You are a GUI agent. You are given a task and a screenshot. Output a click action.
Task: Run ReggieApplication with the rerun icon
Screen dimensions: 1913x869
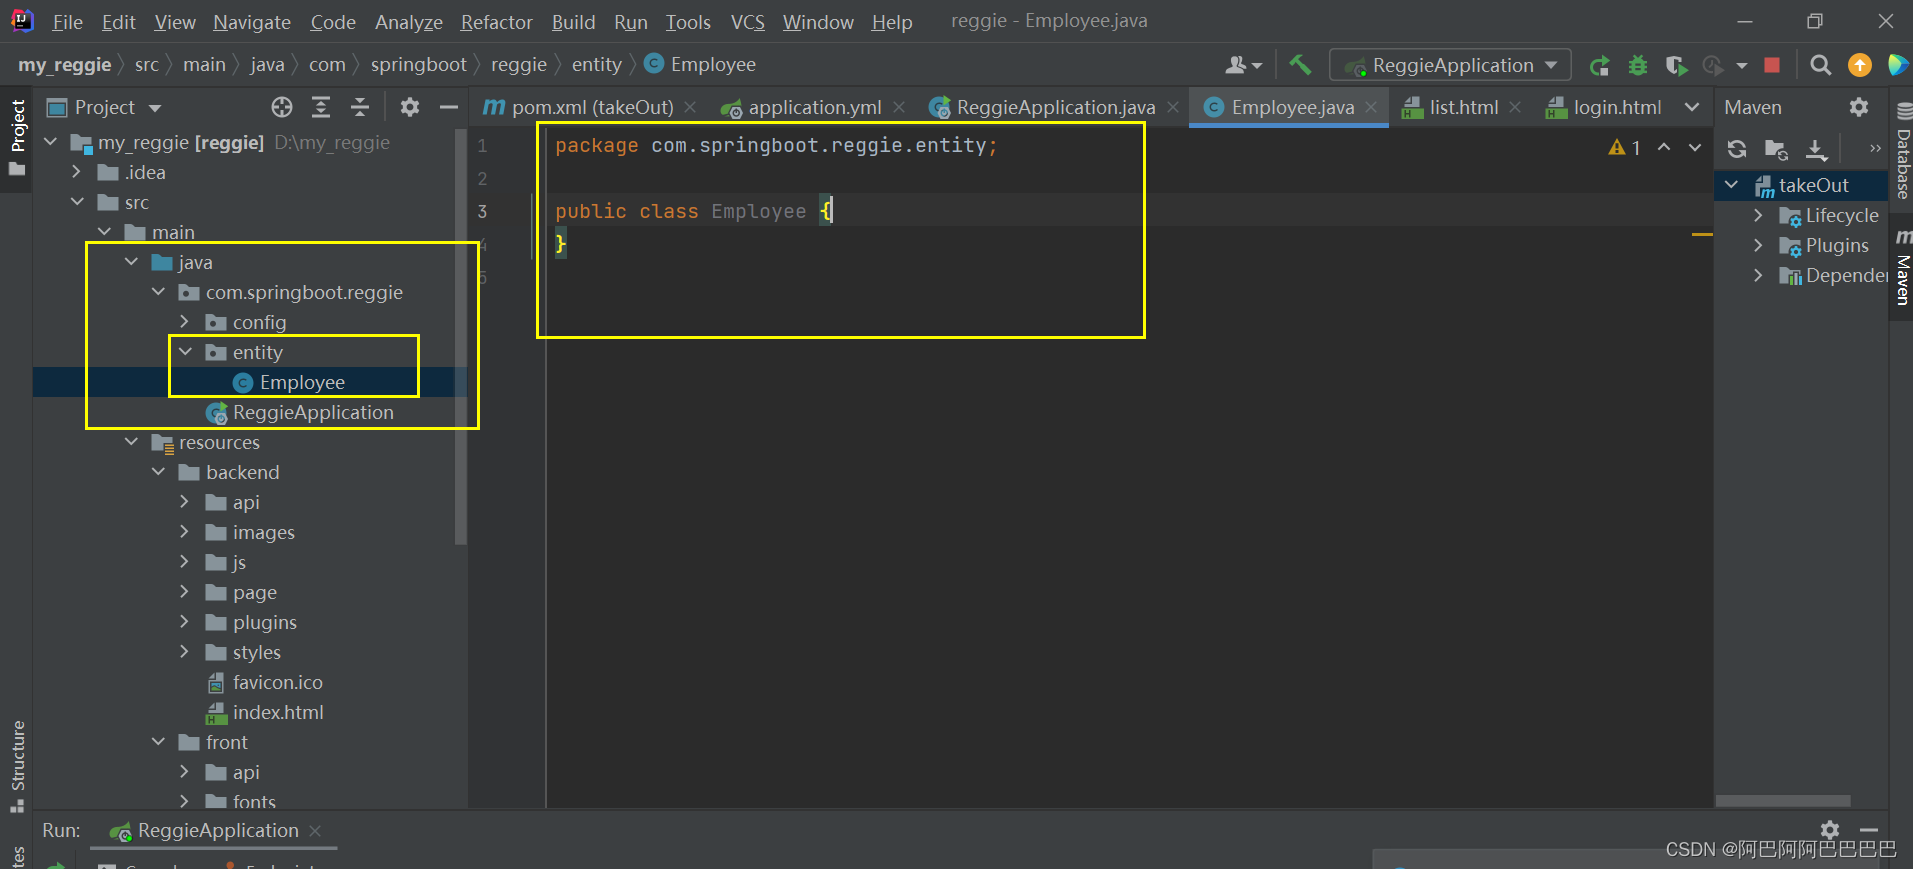coord(1600,65)
